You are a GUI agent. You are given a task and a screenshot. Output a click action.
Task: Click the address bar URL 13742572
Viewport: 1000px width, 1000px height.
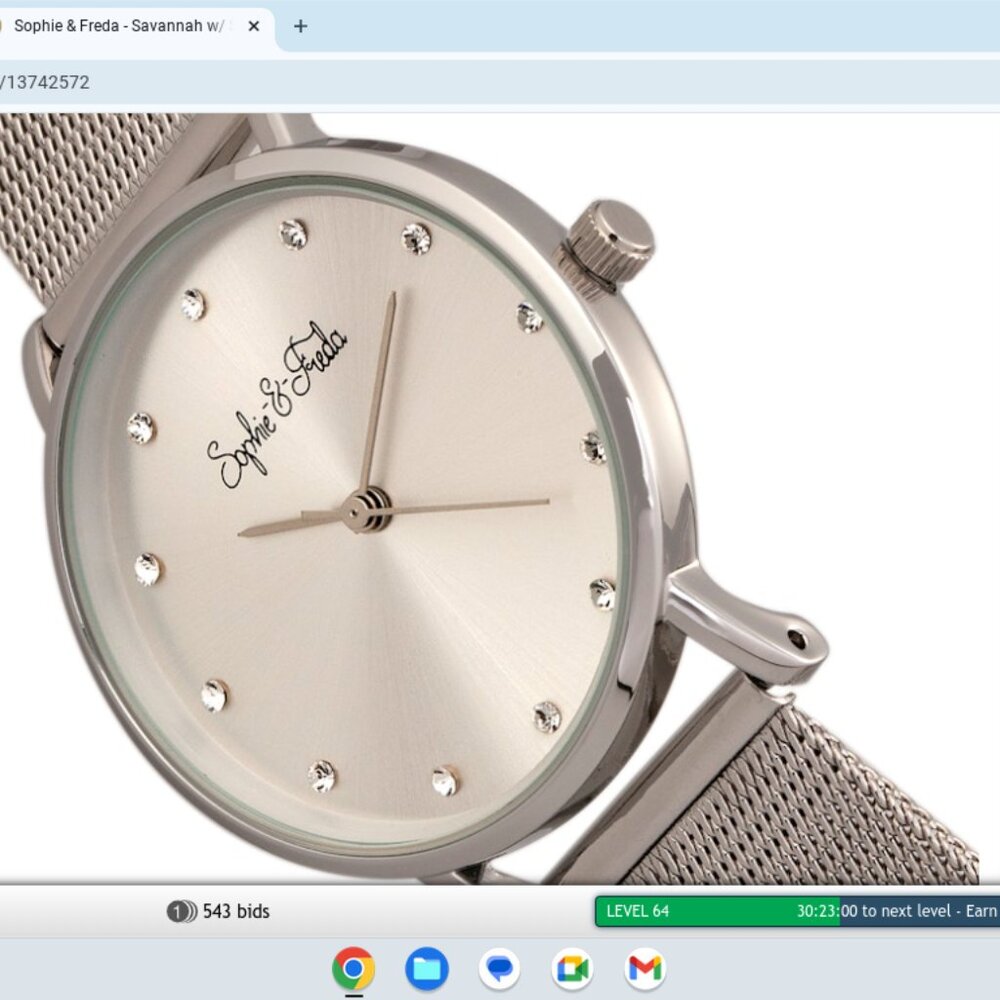point(45,82)
